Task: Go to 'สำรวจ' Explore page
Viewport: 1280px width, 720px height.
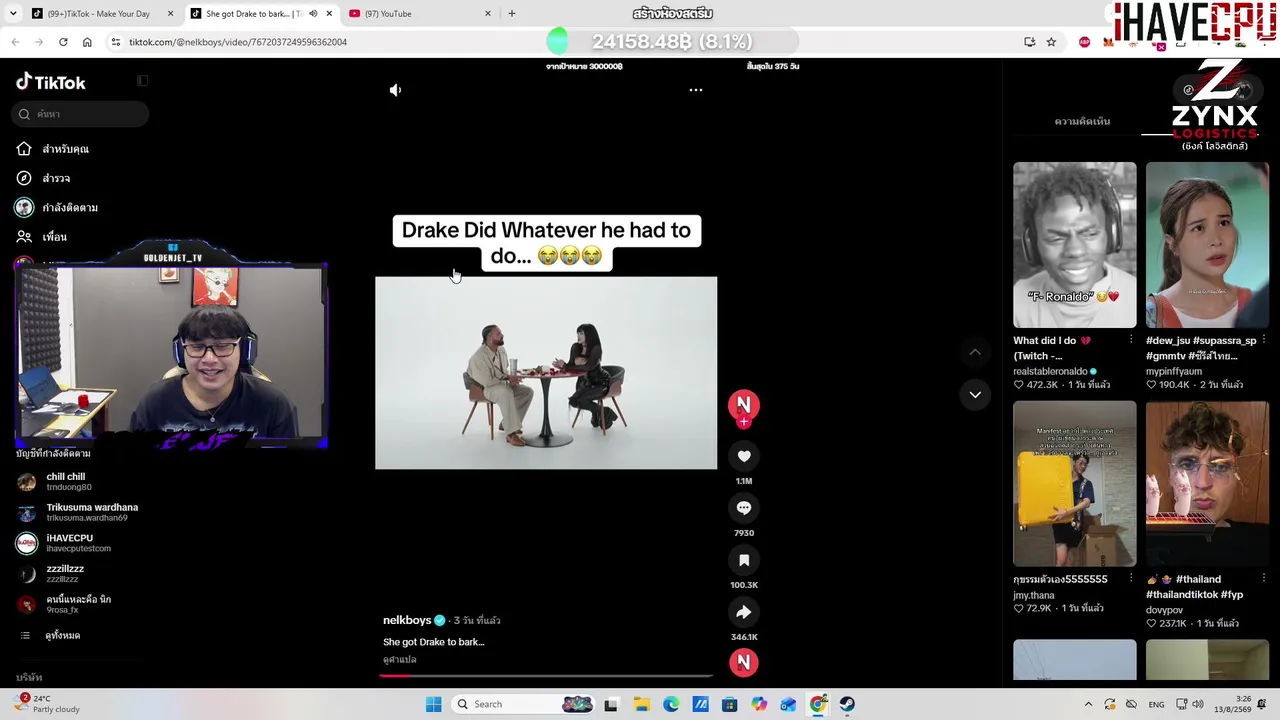Action: [56, 178]
